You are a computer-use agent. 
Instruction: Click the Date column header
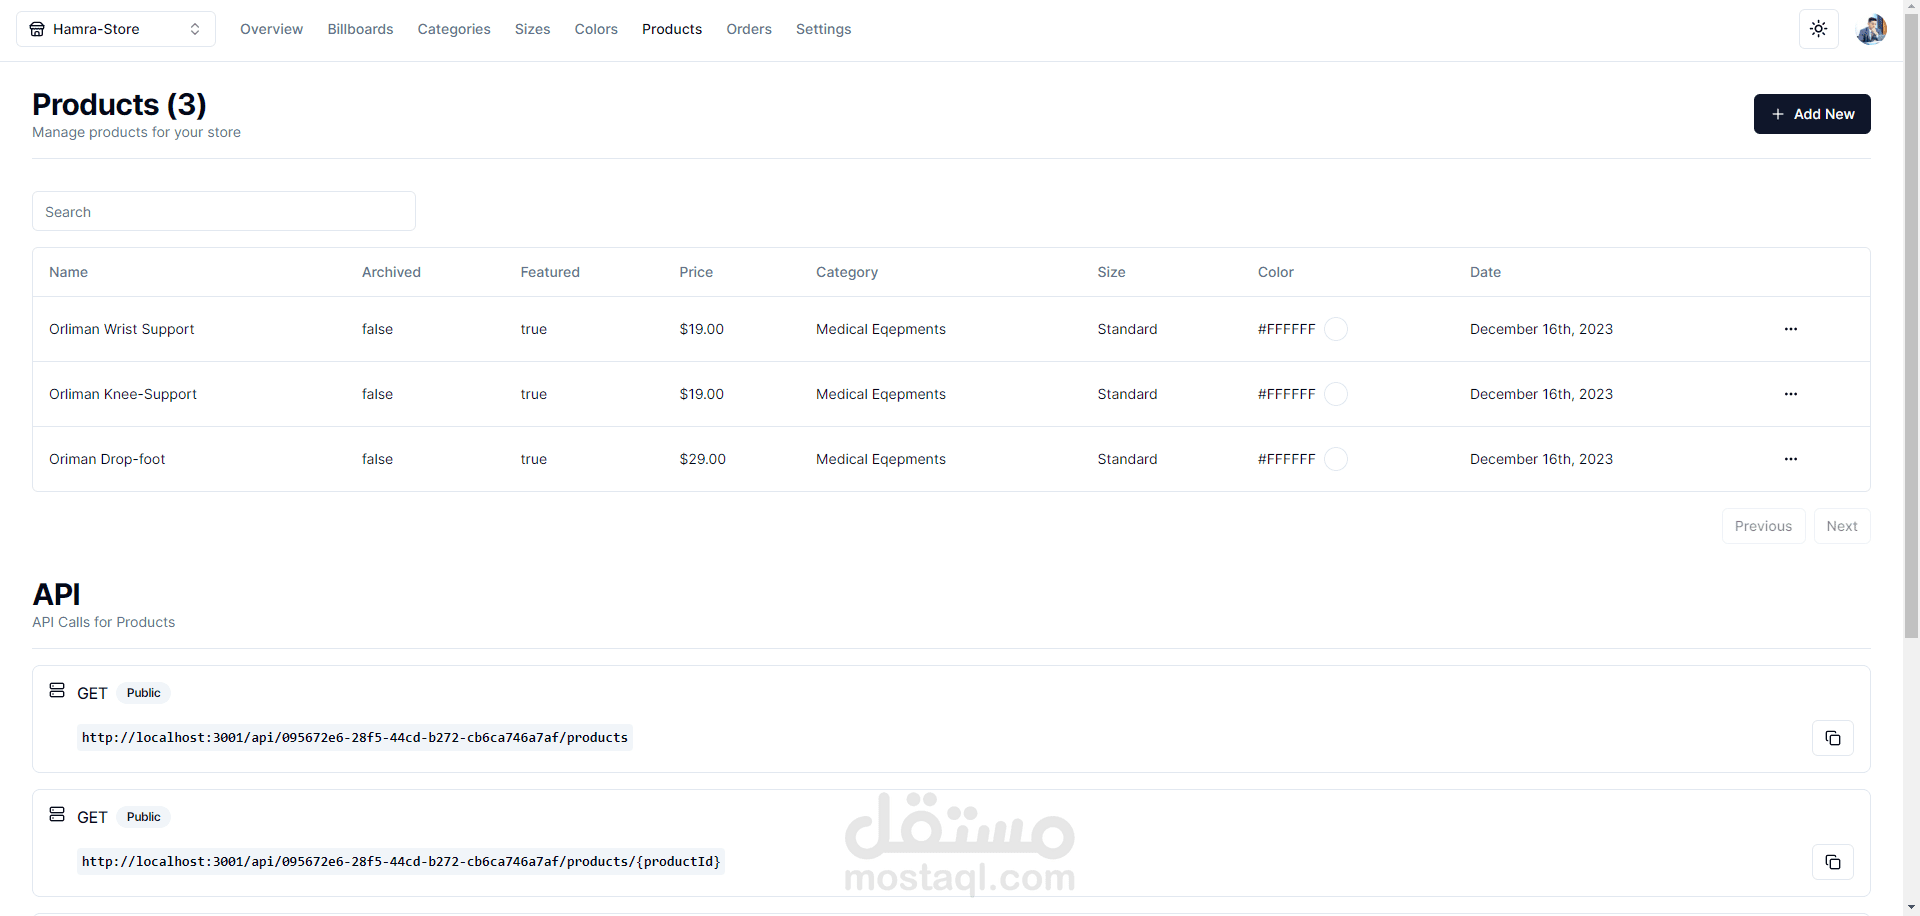[1485, 272]
